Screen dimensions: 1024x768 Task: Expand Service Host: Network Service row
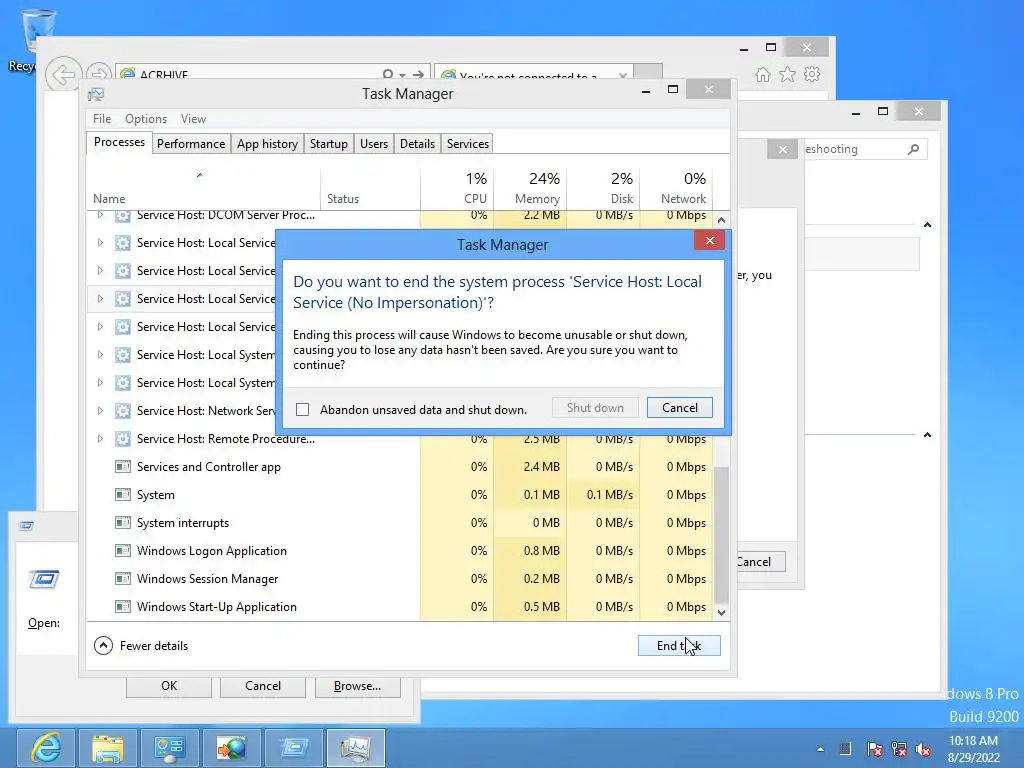[x=100, y=411]
